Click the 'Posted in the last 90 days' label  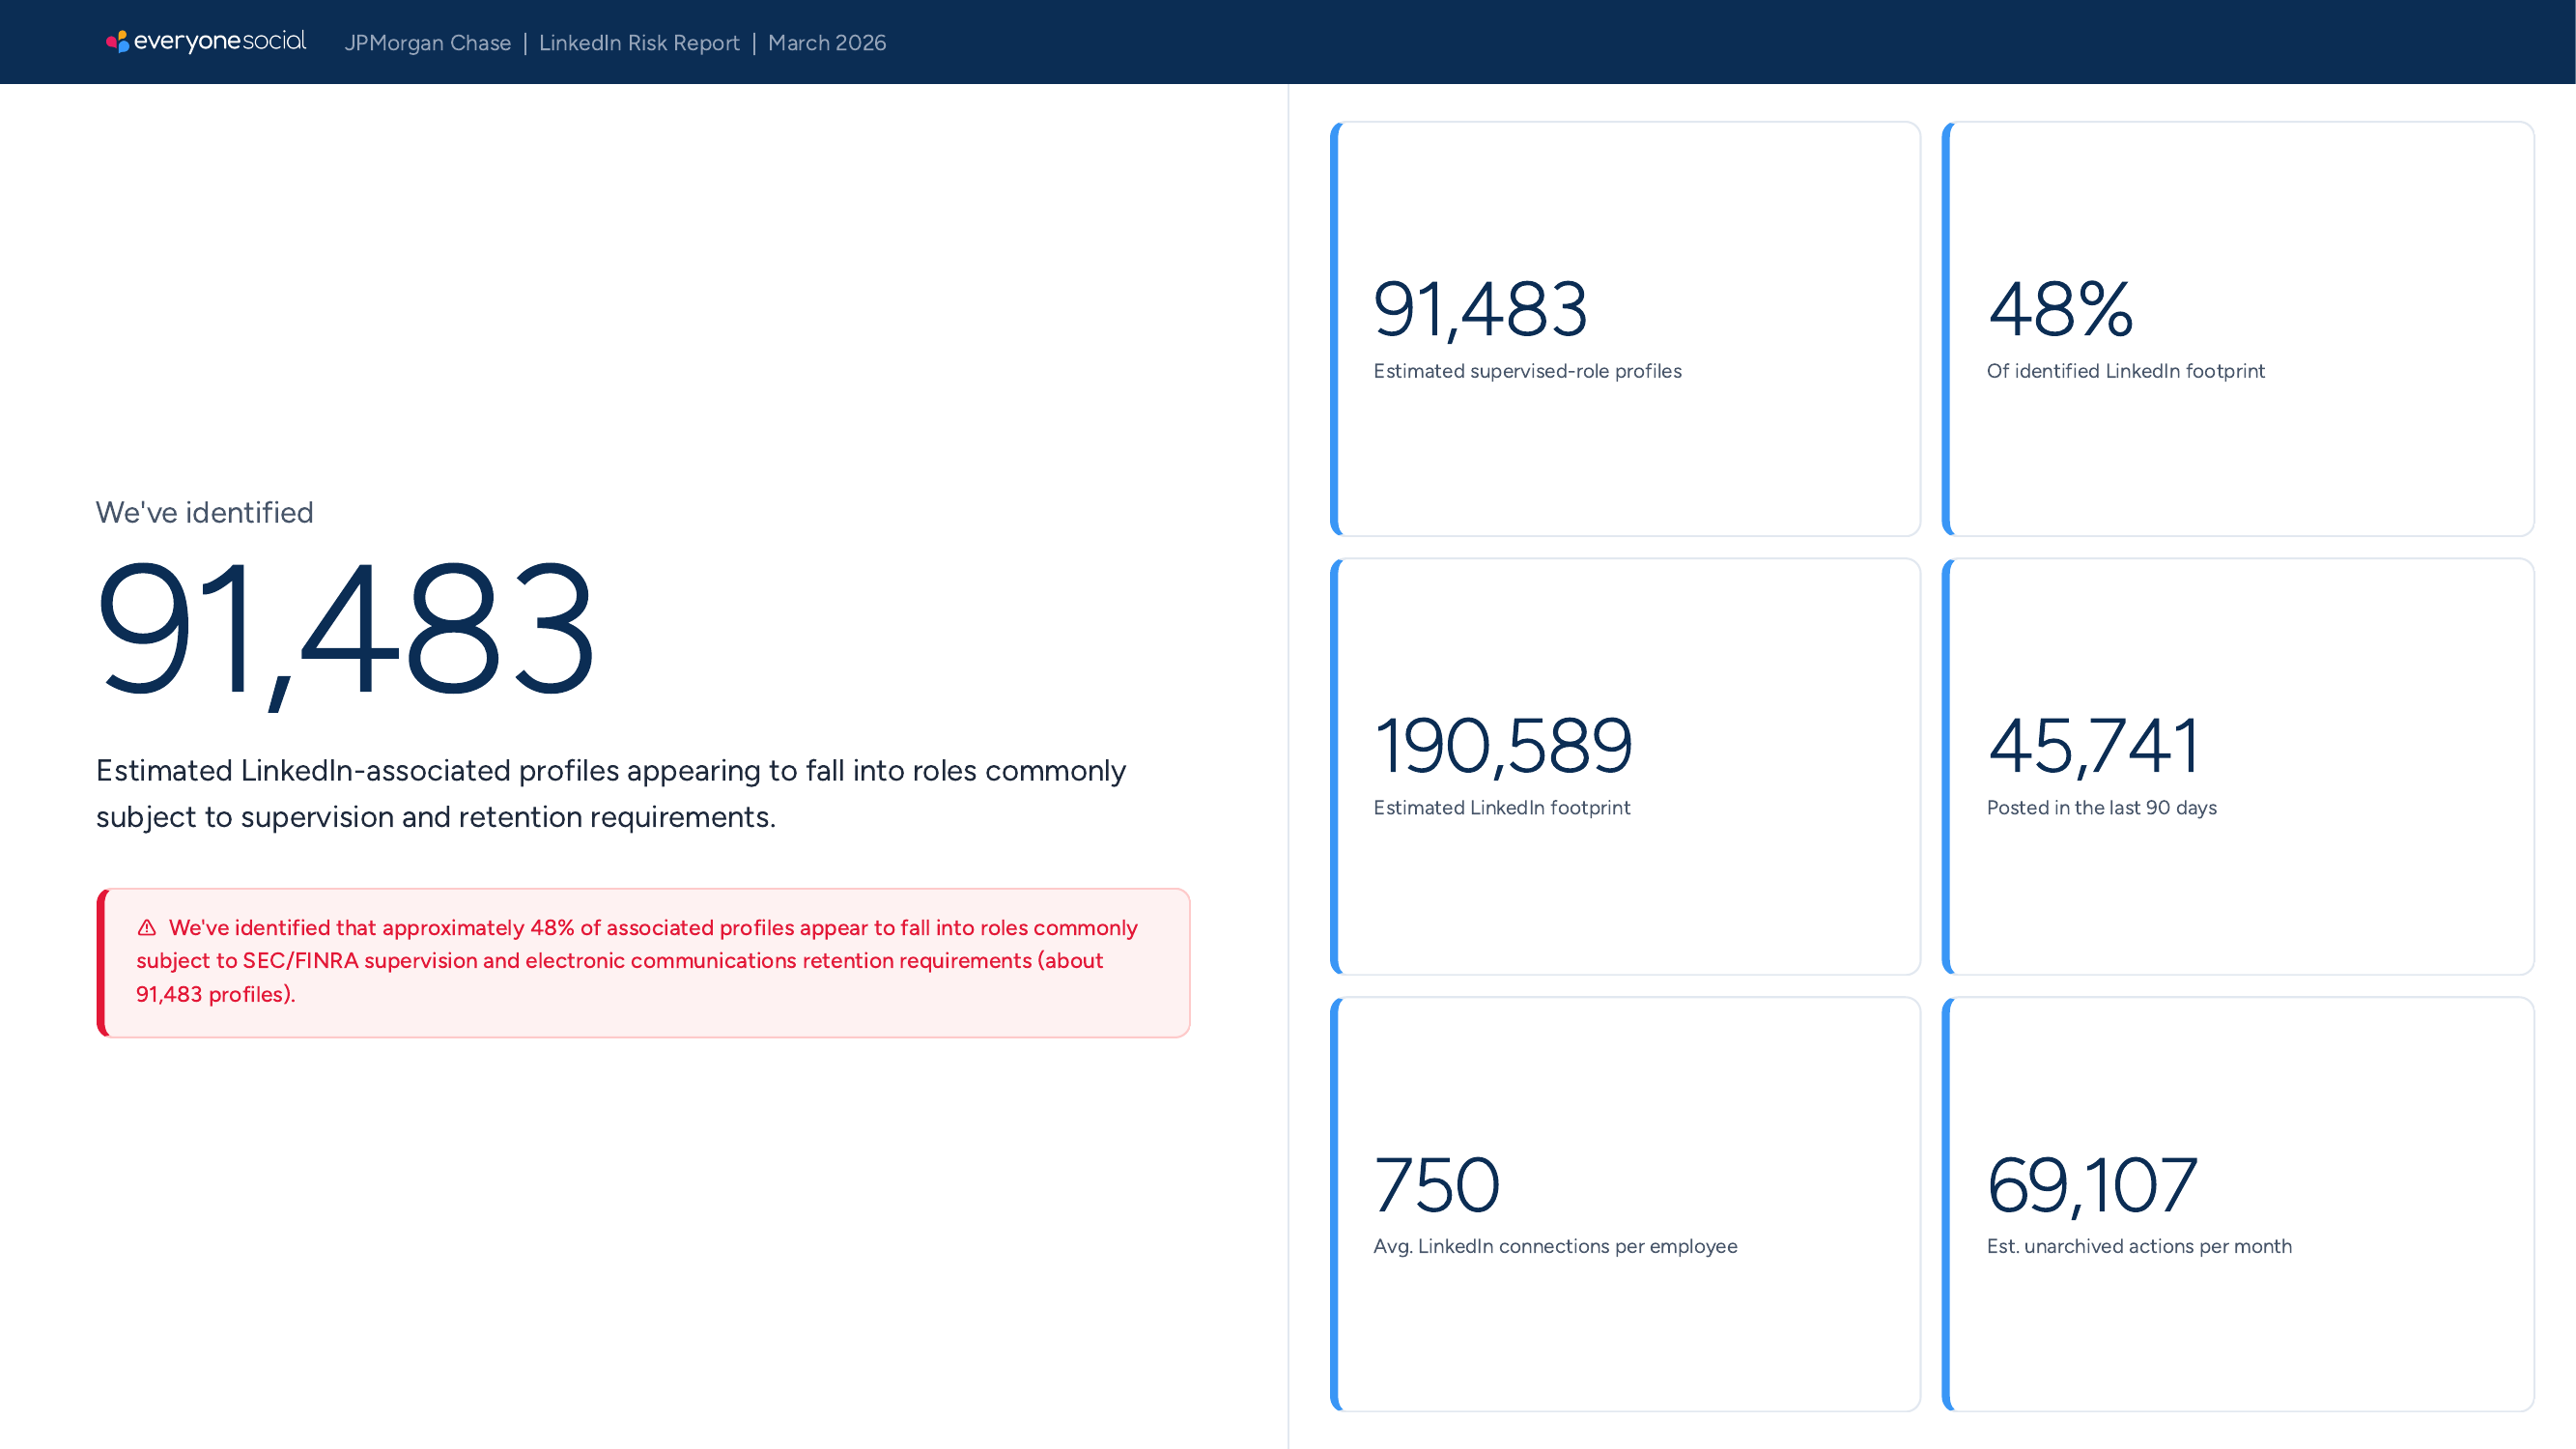coord(2102,808)
